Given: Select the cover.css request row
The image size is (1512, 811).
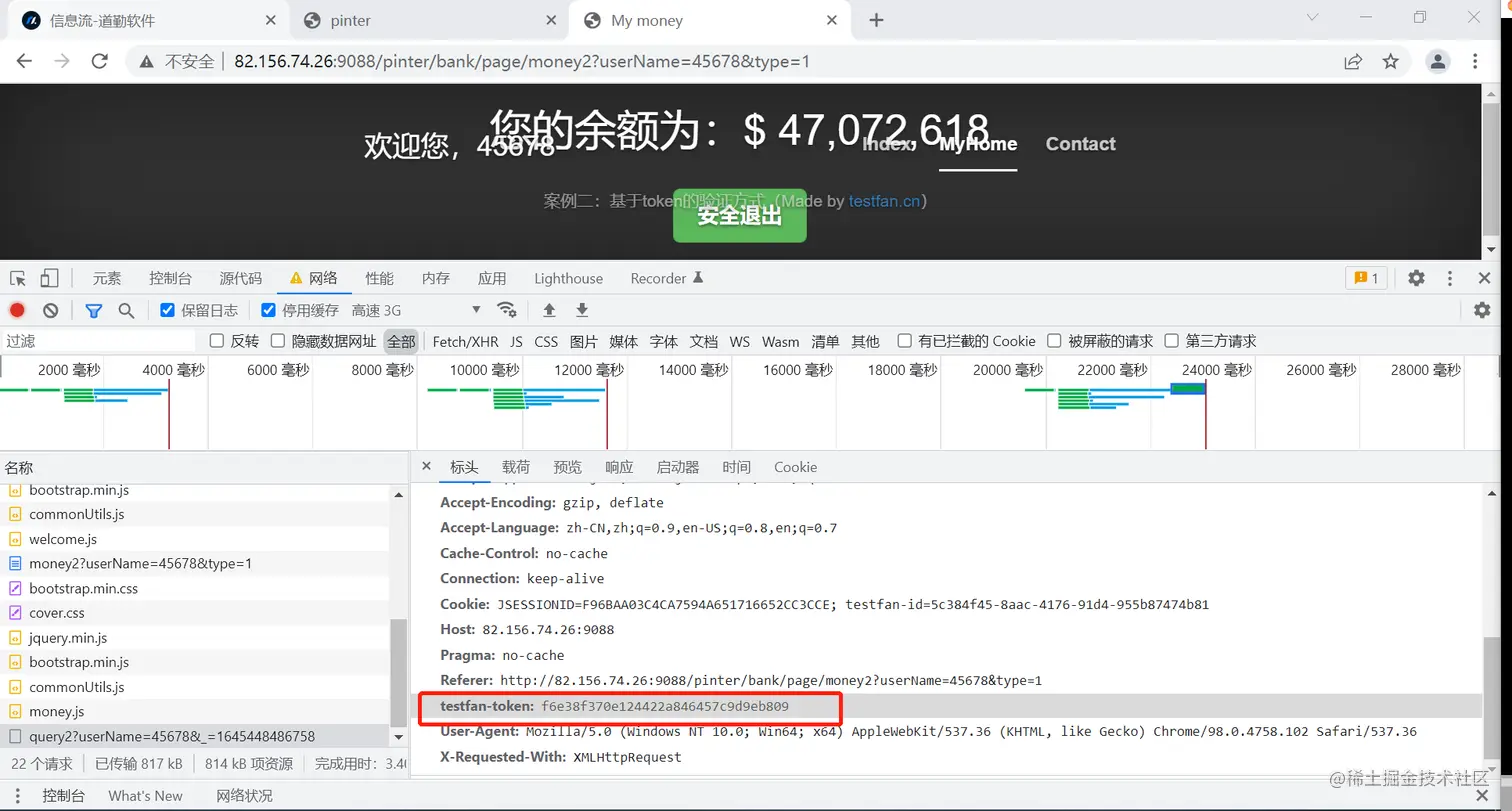Looking at the screenshot, I should [x=195, y=613].
